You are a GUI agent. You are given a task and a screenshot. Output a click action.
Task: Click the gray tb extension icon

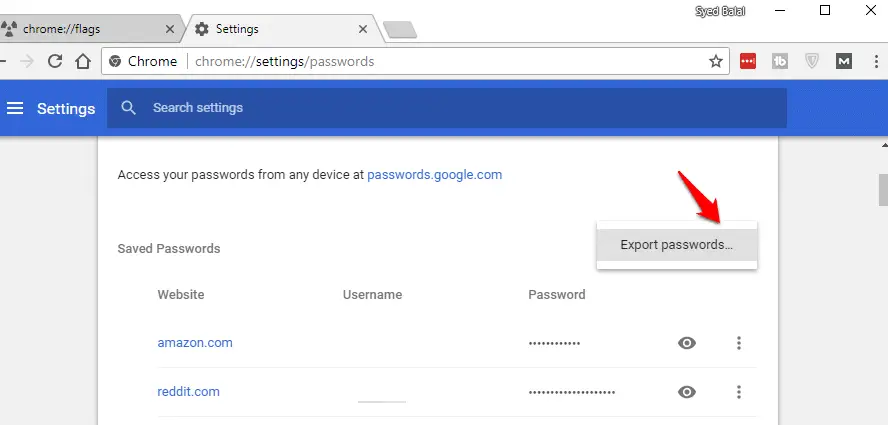pyautogui.click(x=780, y=61)
